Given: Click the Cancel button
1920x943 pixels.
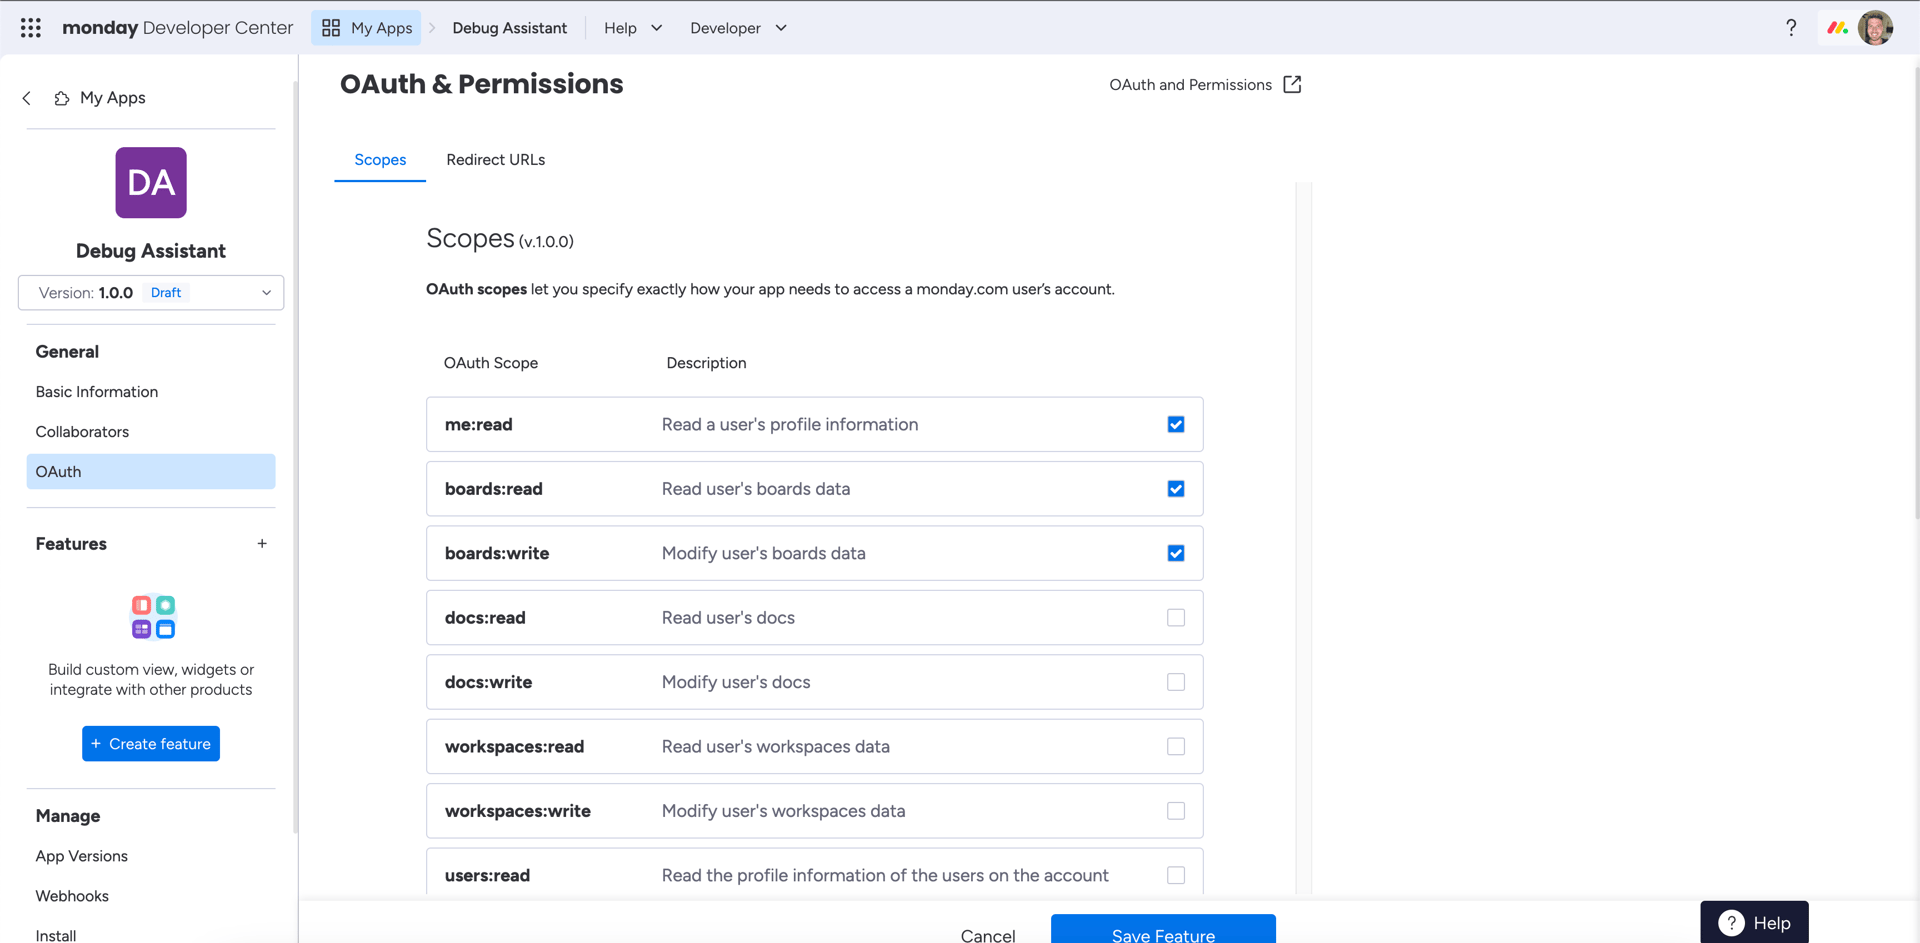Looking at the screenshot, I should (988, 934).
